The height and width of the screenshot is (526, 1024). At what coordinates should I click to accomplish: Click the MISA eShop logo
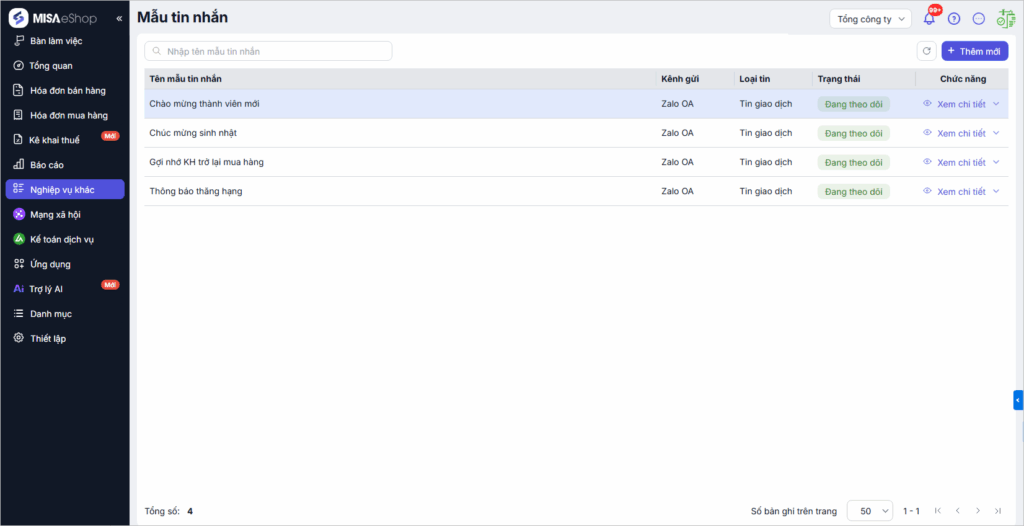pos(56,18)
